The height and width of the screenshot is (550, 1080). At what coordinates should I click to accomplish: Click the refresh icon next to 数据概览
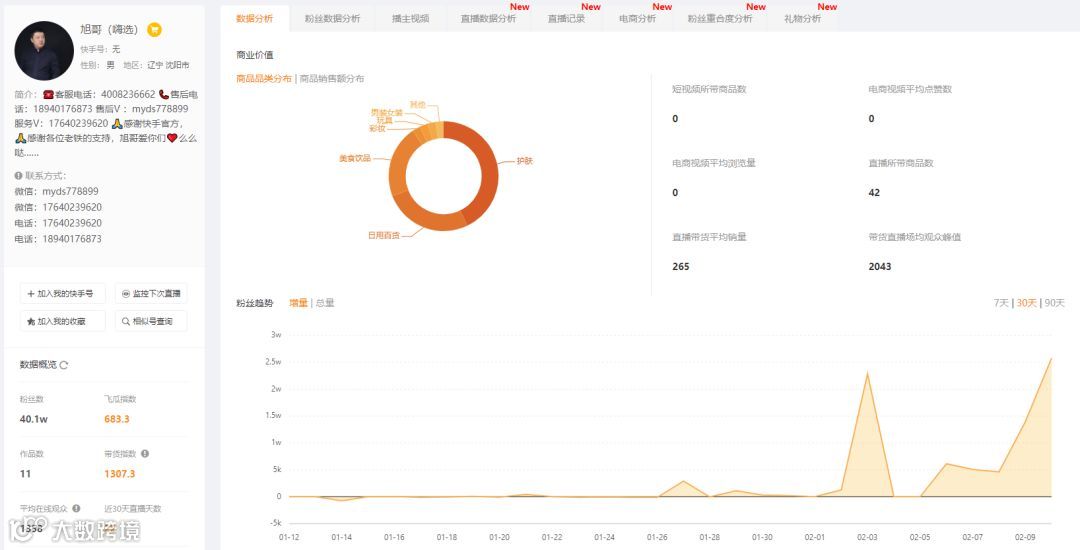tap(64, 365)
